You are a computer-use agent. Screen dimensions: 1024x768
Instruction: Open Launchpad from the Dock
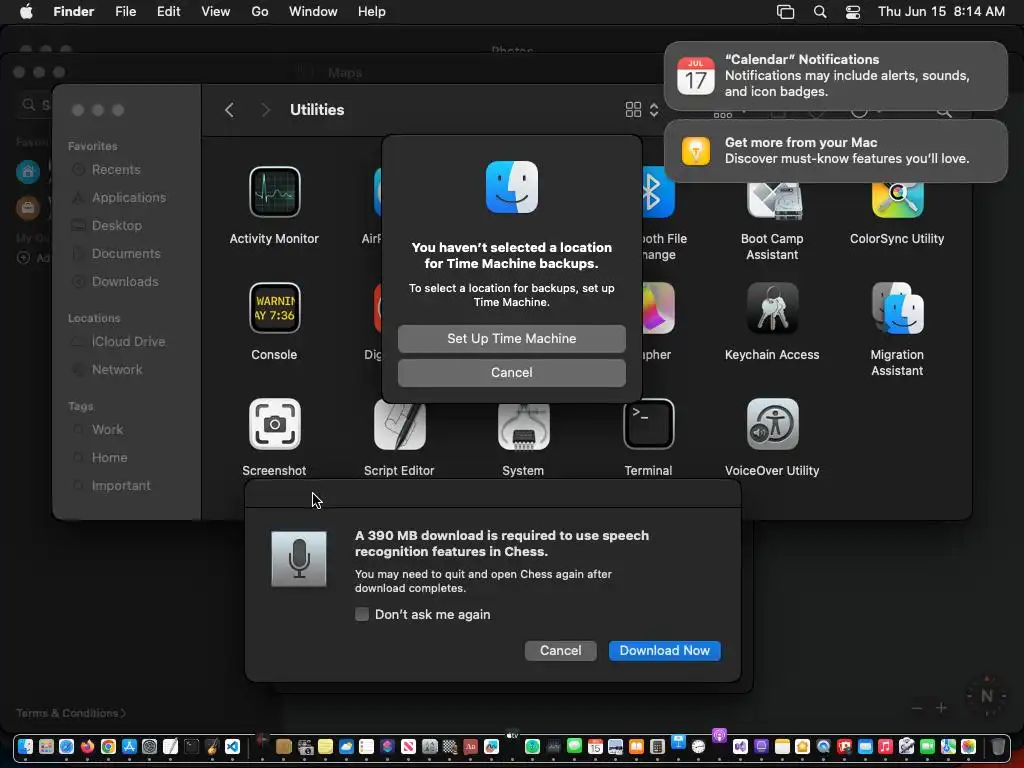click(46, 746)
